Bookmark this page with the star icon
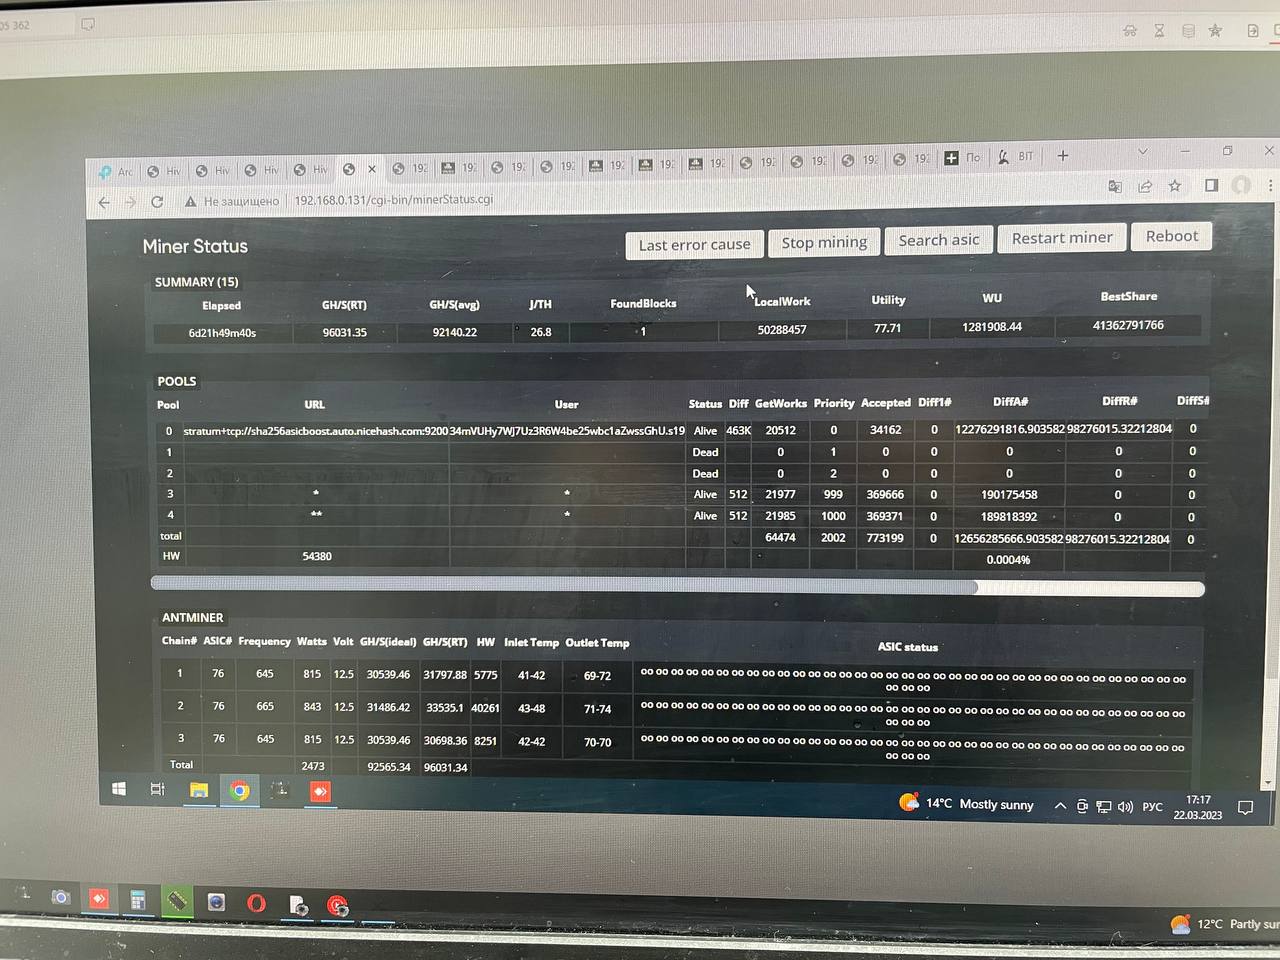The image size is (1280, 960). pos(1175,186)
